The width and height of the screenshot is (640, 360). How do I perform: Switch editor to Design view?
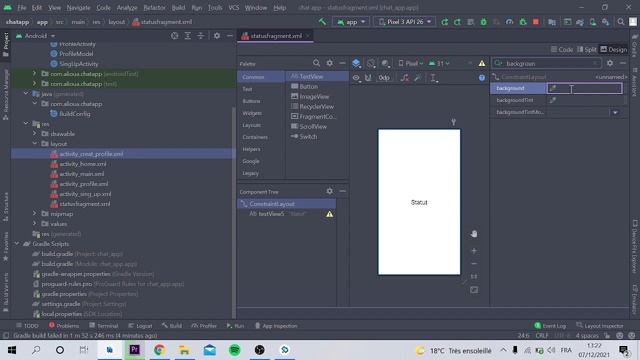tap(613, 49)
